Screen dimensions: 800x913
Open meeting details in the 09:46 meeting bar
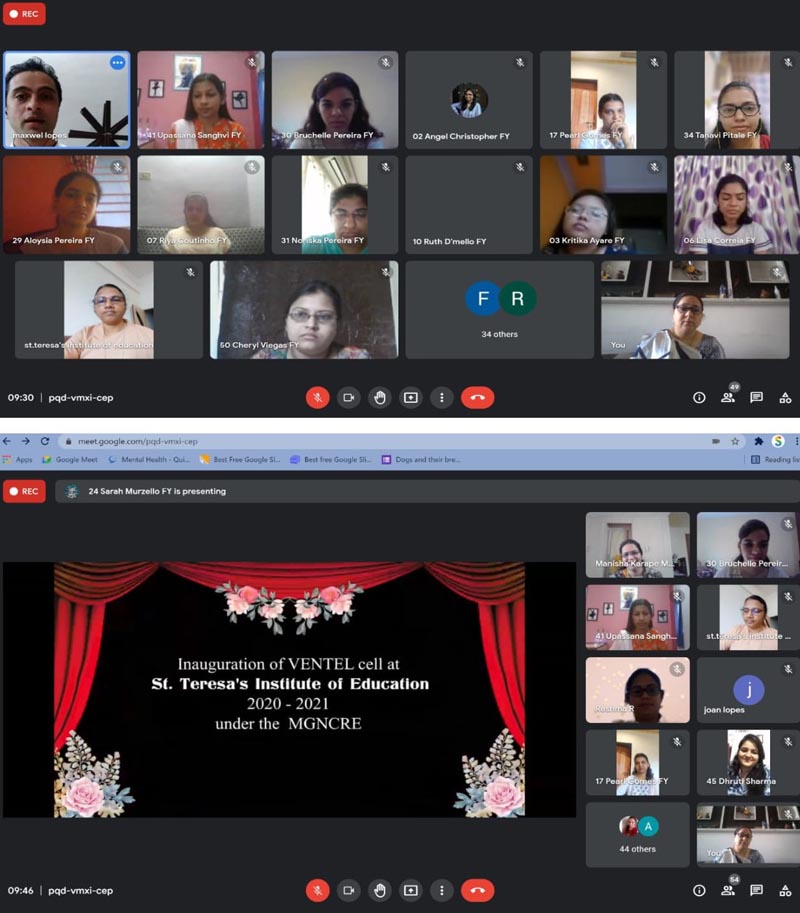[x=699, y=890]
